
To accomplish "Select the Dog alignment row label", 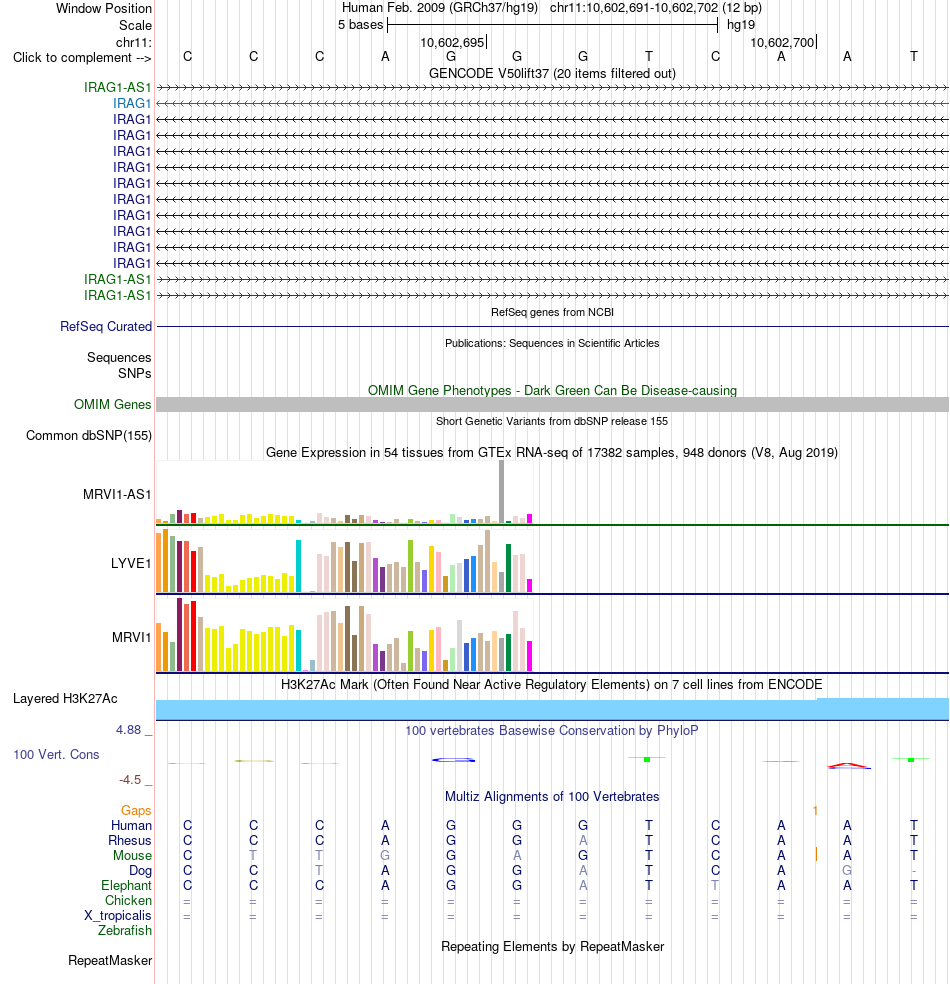I will click(140, 871).
